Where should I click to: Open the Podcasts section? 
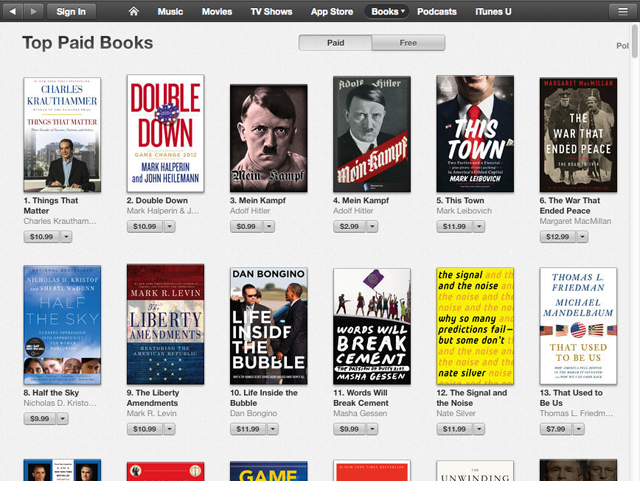point(437,11)
